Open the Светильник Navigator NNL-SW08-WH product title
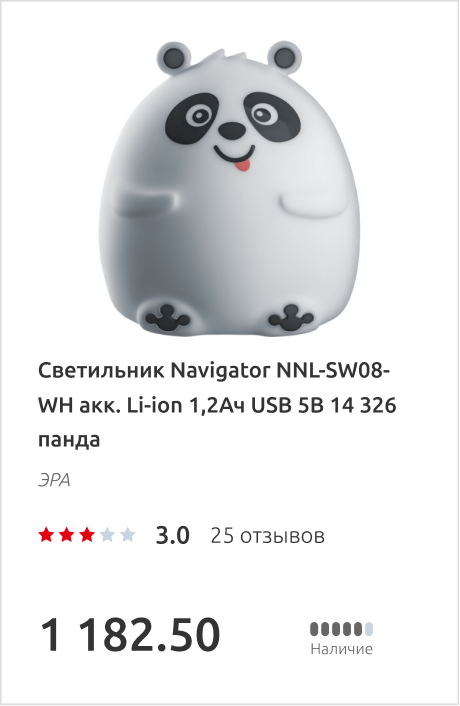The height and width of the screenshot is (706, 460). pyautogui.click(x=217, y=405)
